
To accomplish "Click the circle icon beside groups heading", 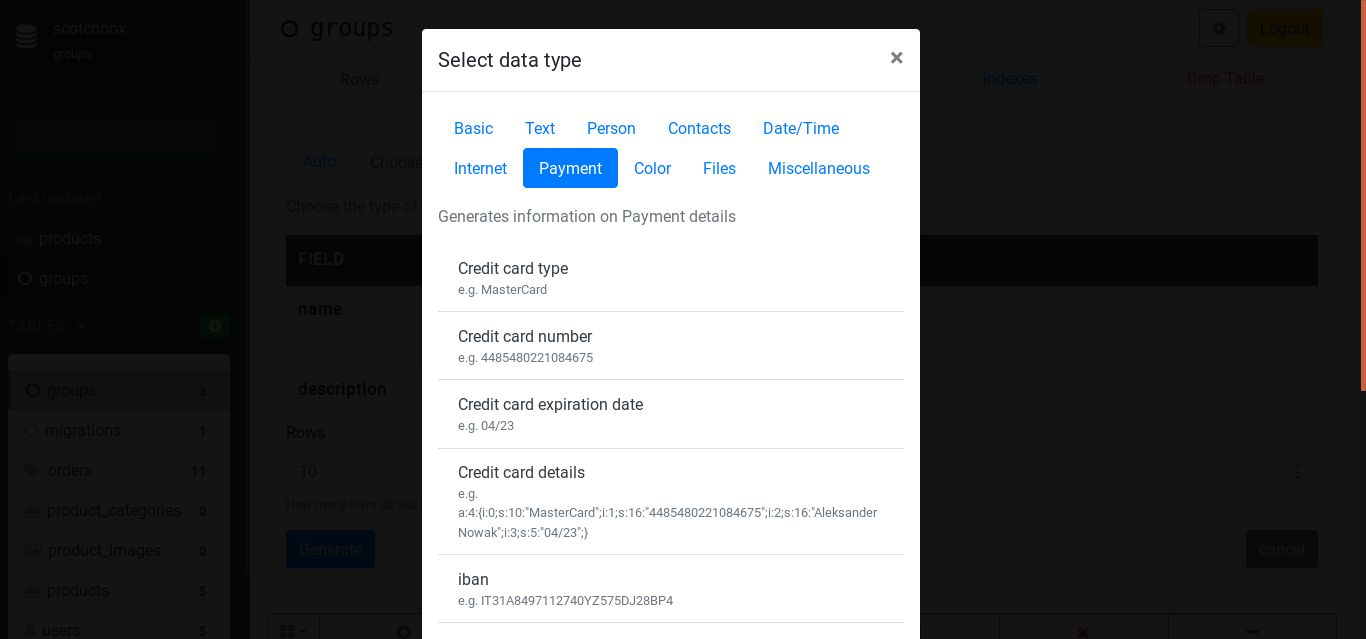I will tap(289, 29).
